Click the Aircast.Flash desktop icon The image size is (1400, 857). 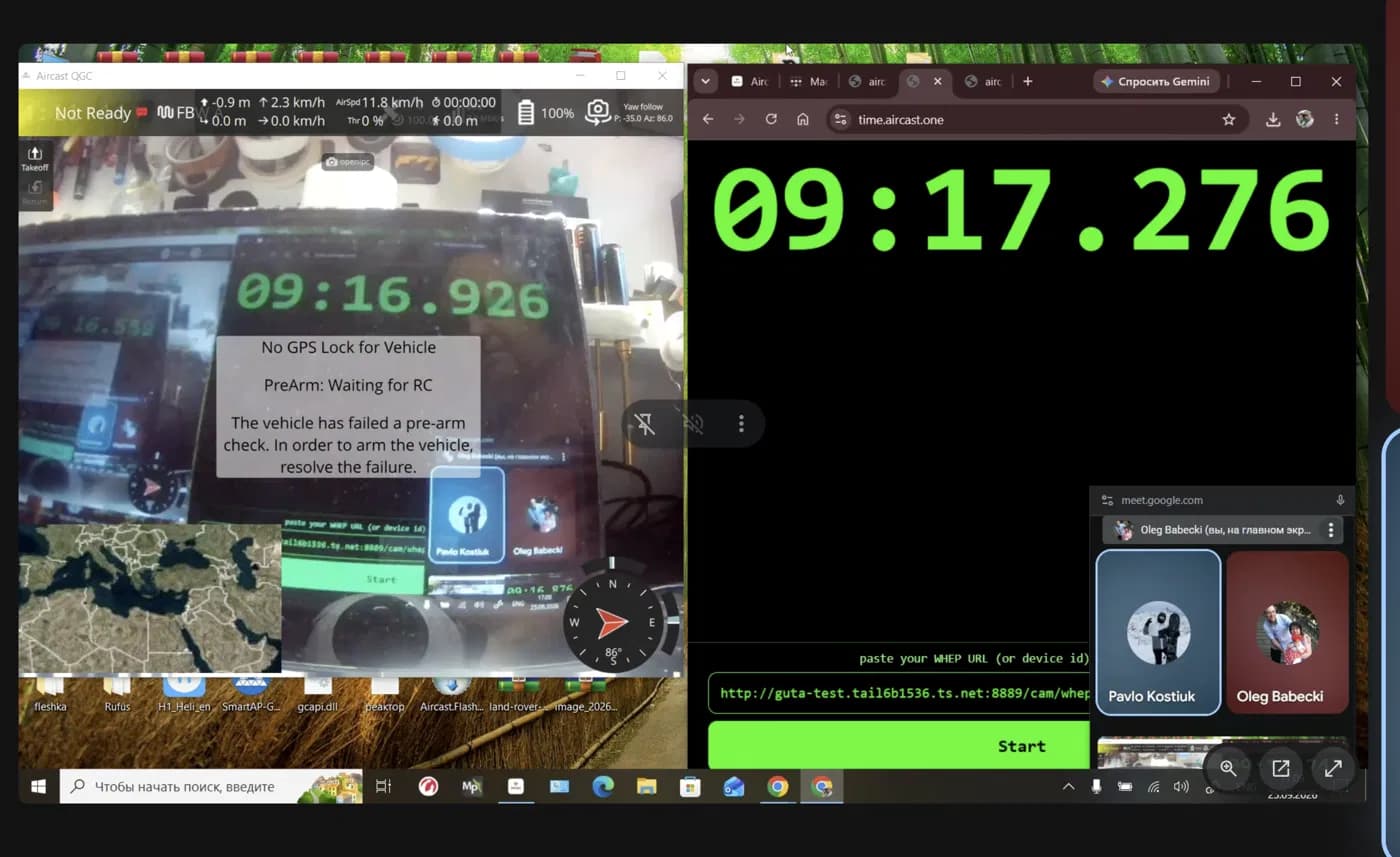[452, 695]
